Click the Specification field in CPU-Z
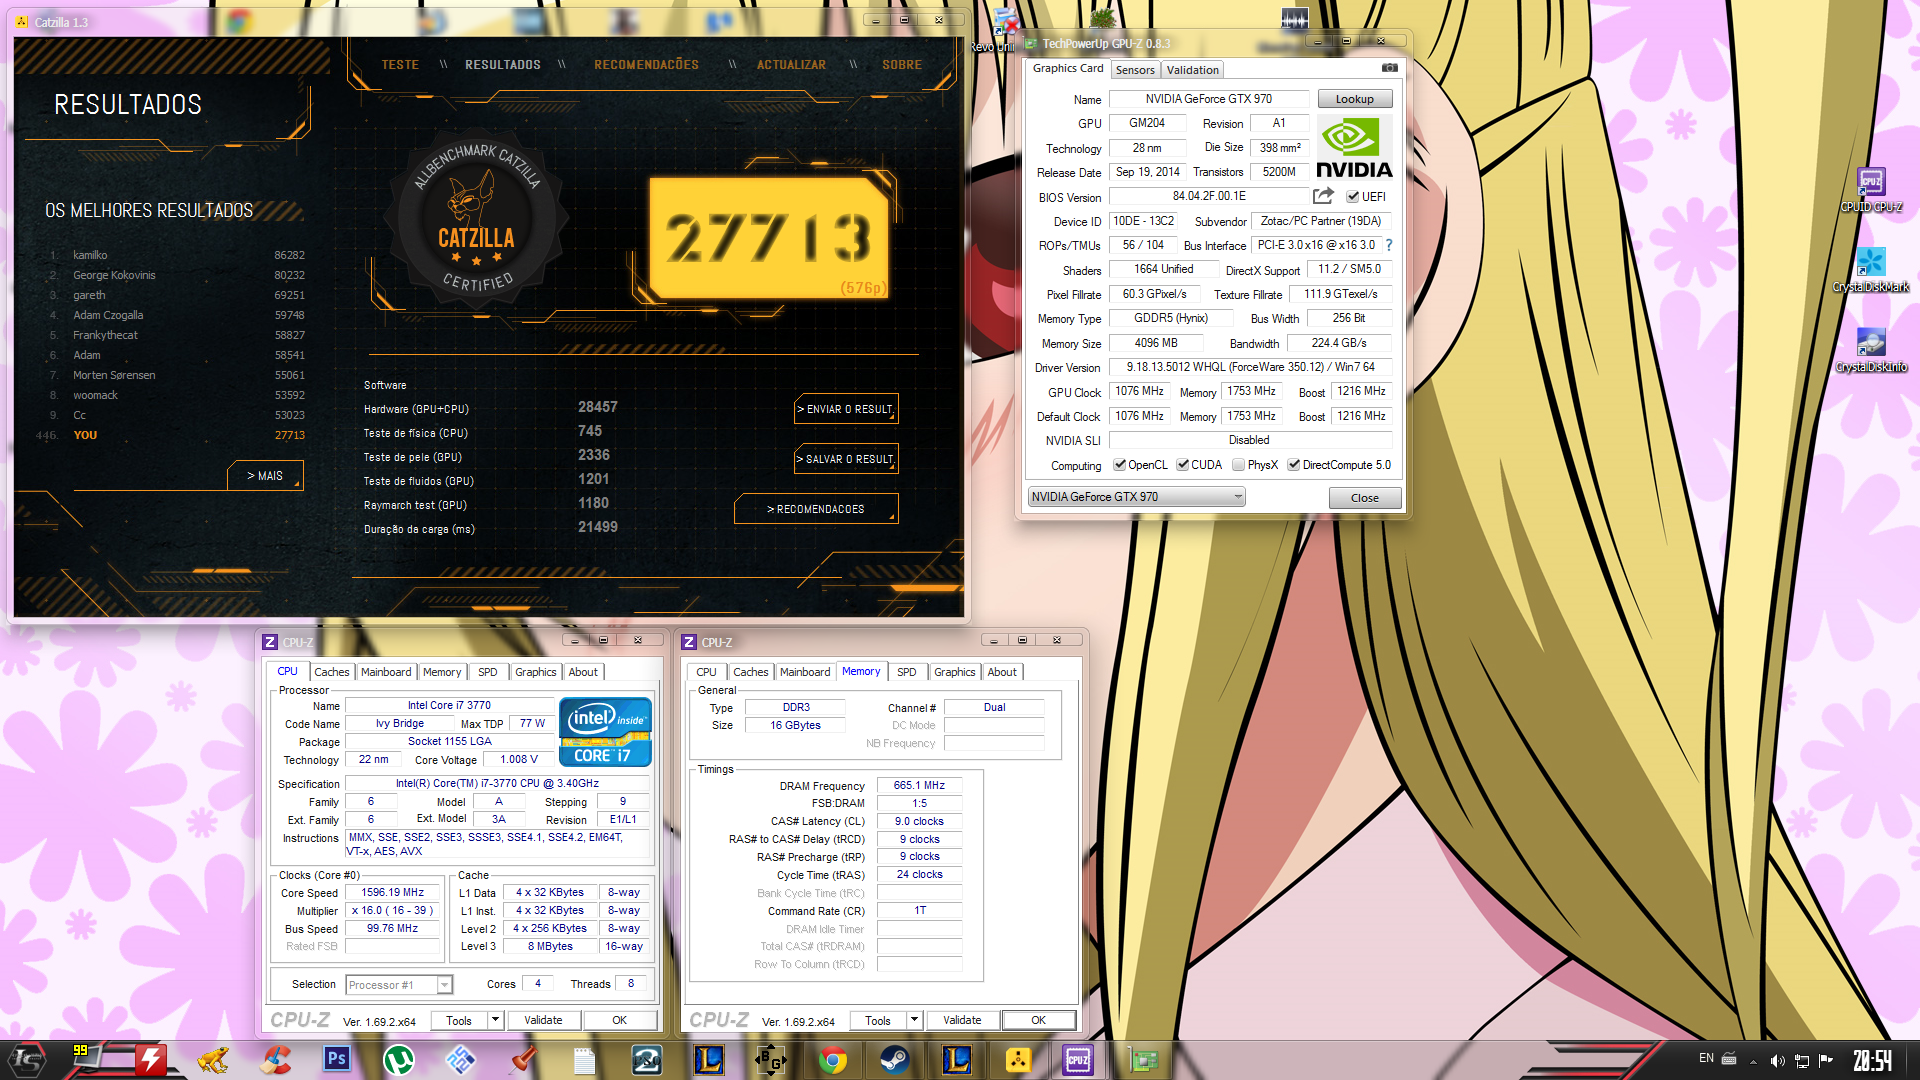 pyautogui.click(x=497, y=784)
